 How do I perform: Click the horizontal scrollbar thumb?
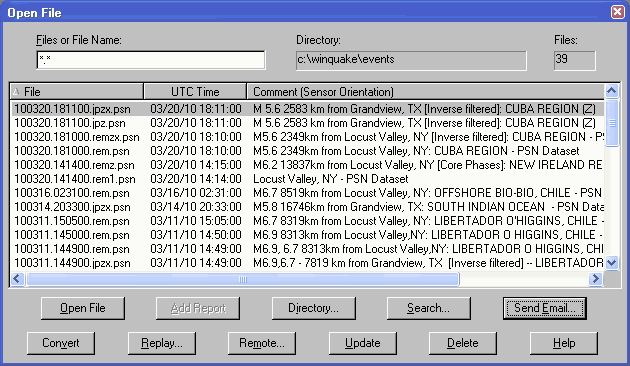click(x=242, y=279)
